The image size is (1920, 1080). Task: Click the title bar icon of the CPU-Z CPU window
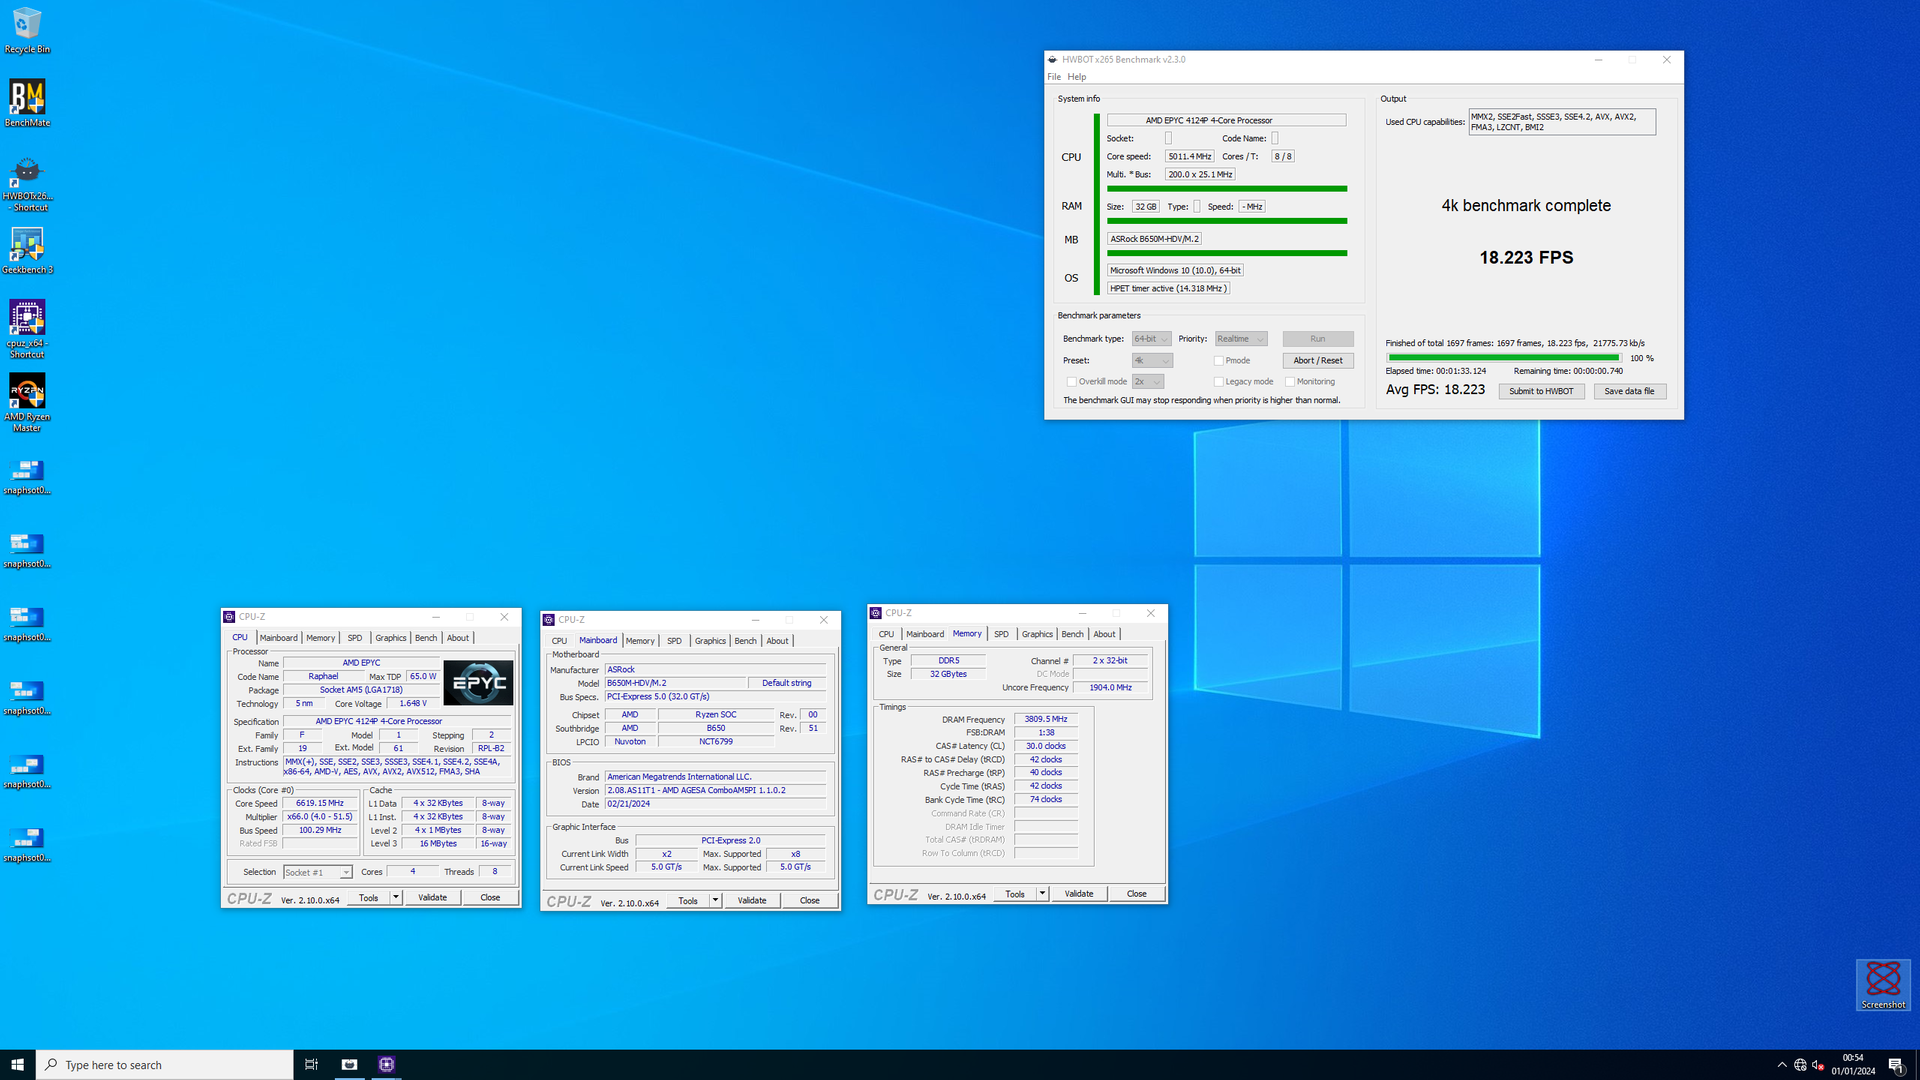pos(229,617)
